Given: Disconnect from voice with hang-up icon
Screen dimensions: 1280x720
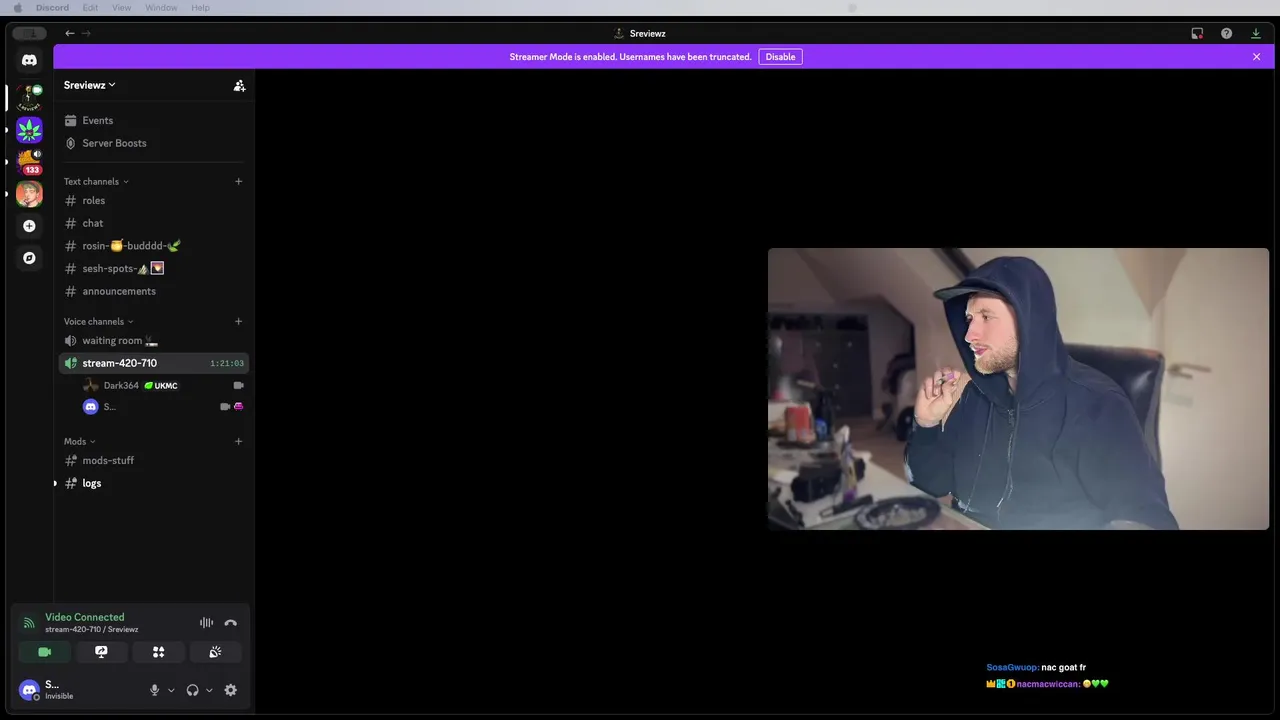Looking at the screenshot, I should click(x=231, y=622).
